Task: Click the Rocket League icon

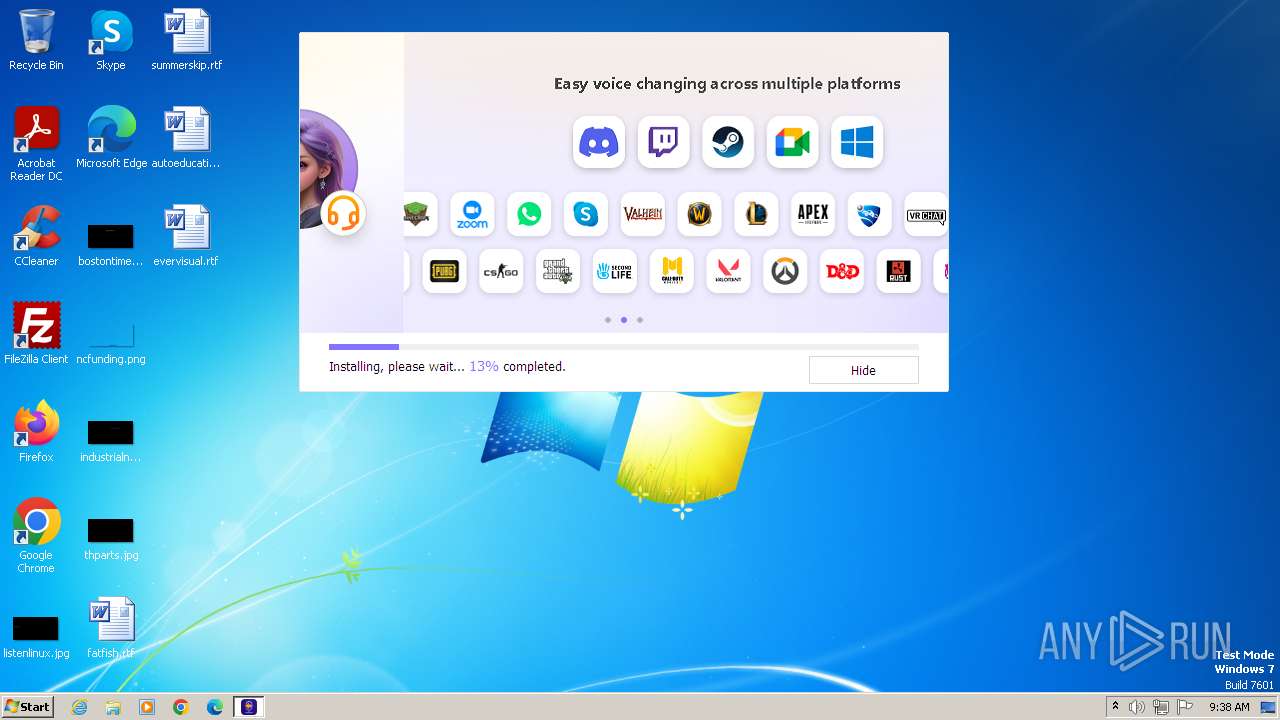Action: (870, 214)
